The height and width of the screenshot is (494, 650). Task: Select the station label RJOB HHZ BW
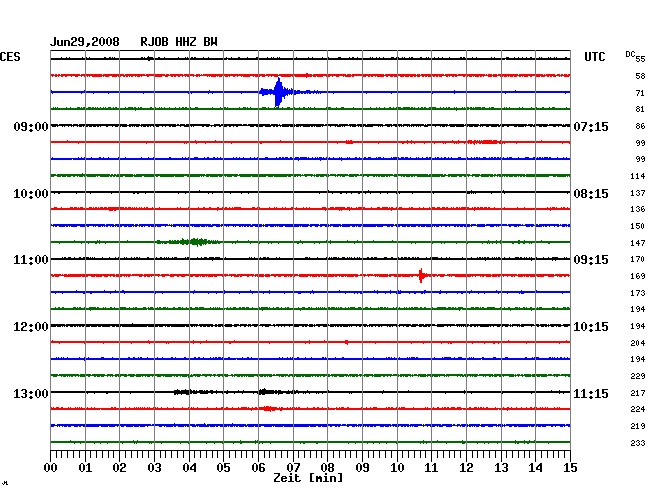click(x=179, y=42)
